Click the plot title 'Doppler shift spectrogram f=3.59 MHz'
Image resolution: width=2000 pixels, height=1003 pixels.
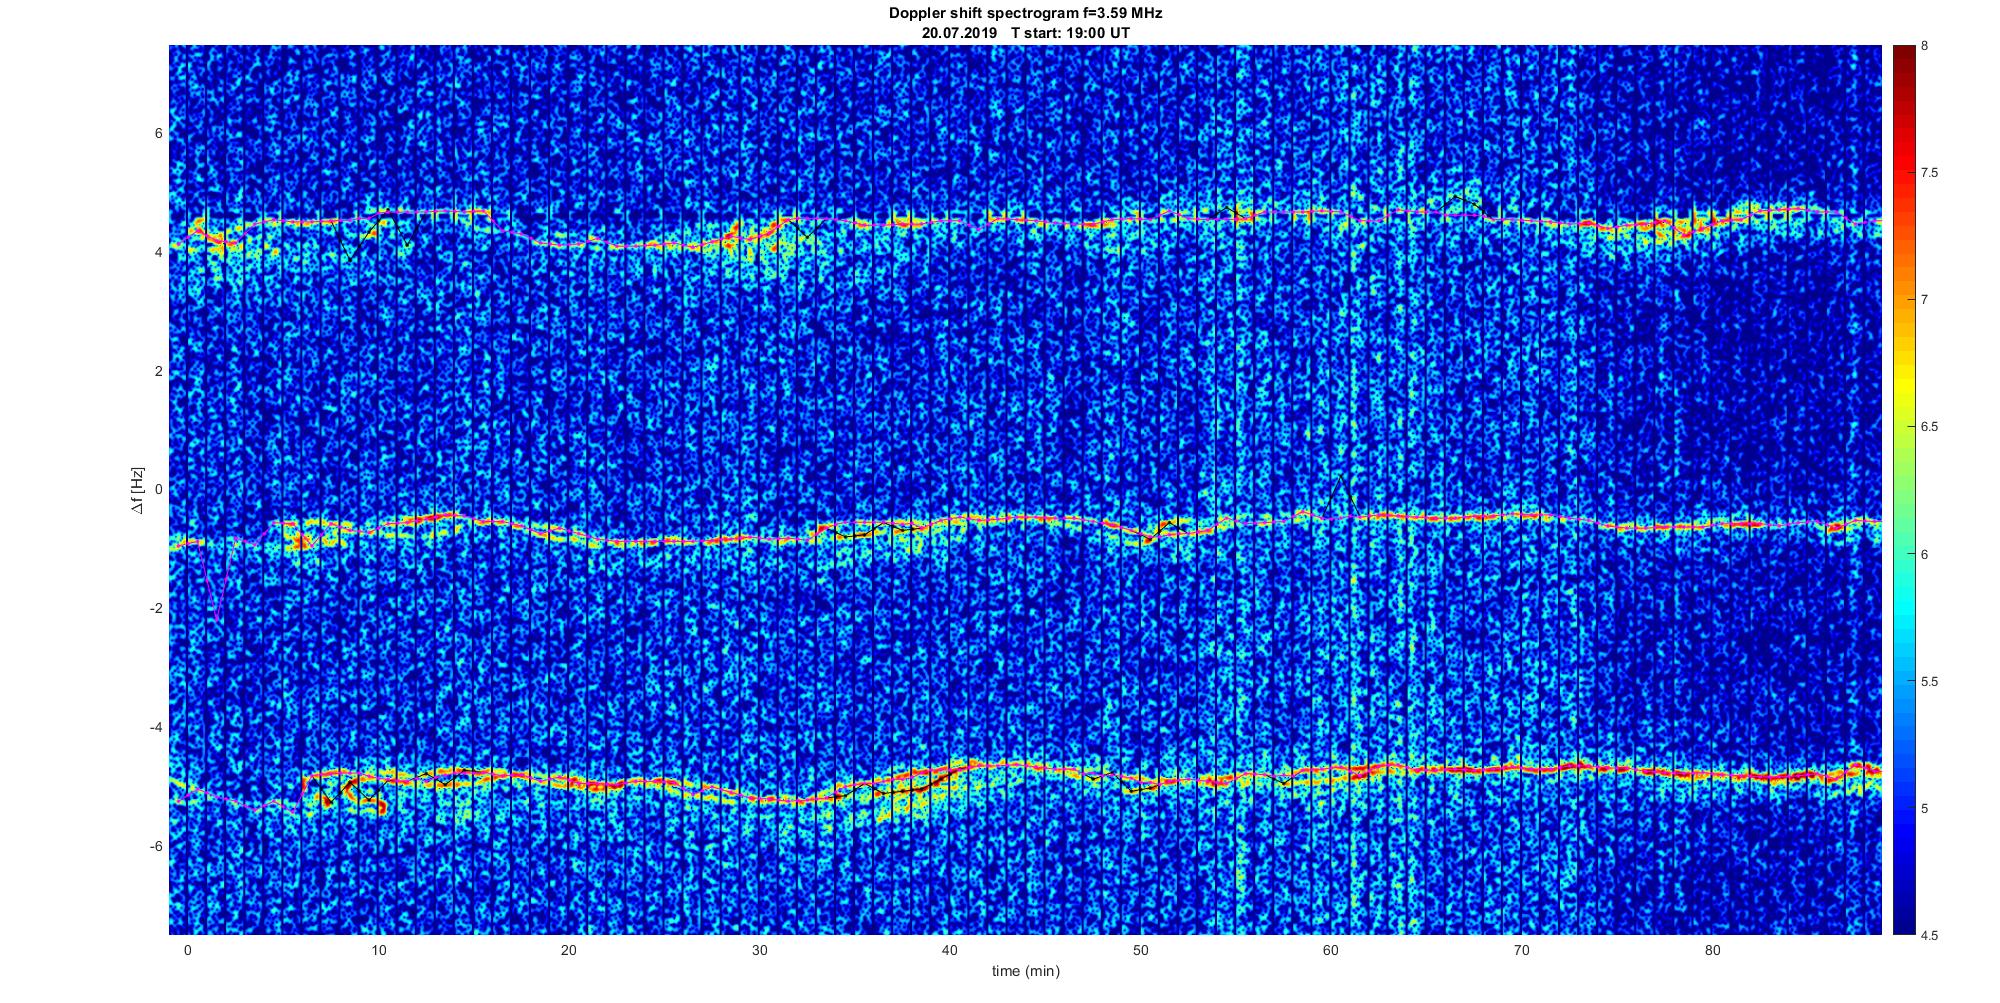pos(1025,14)
